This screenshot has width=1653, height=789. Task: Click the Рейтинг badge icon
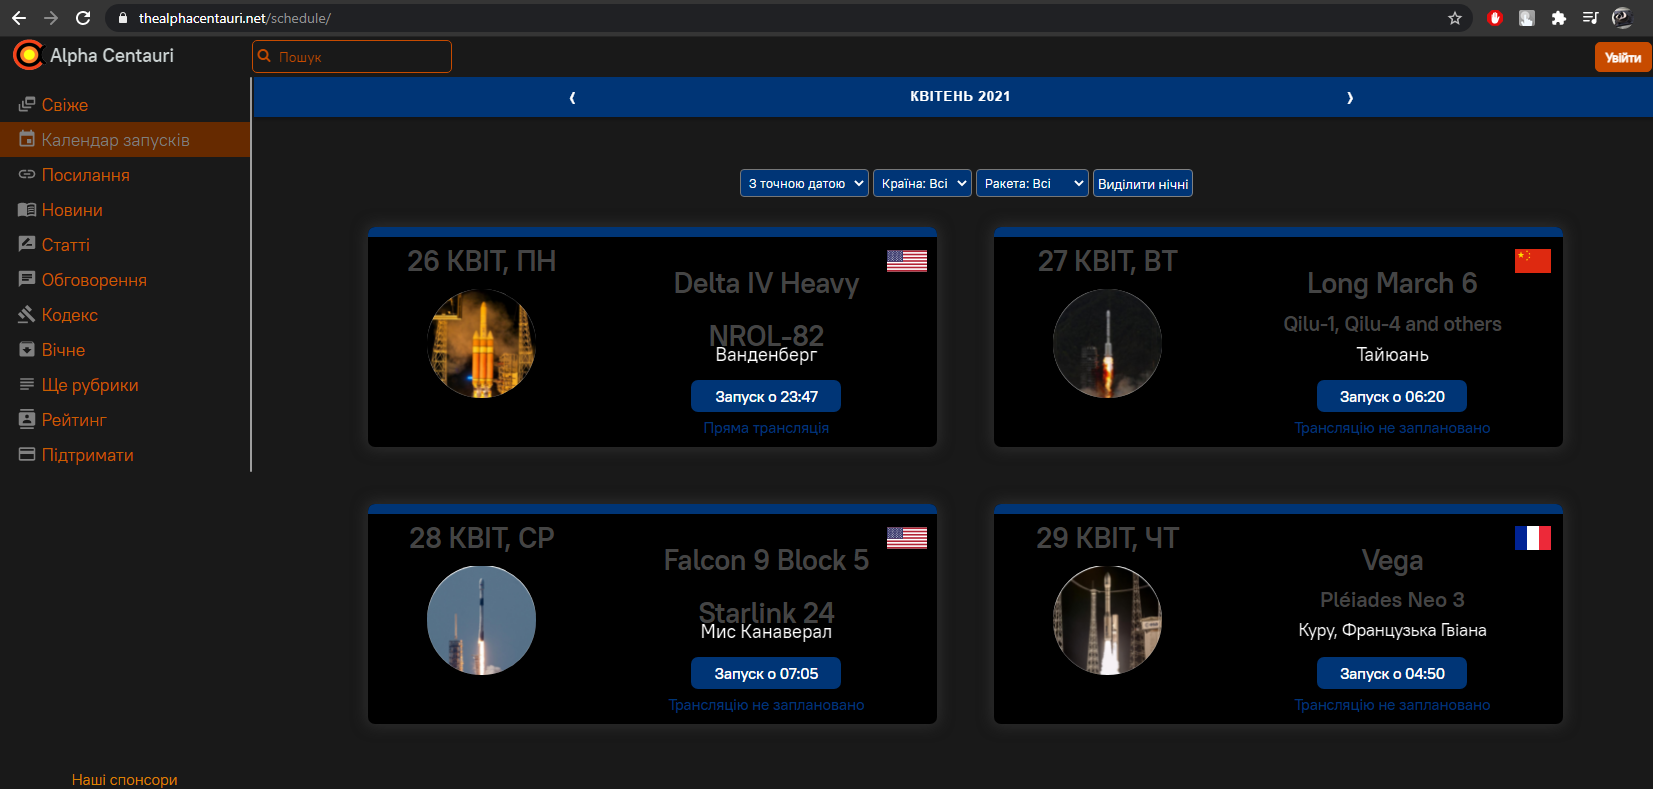tap(27, 420)
